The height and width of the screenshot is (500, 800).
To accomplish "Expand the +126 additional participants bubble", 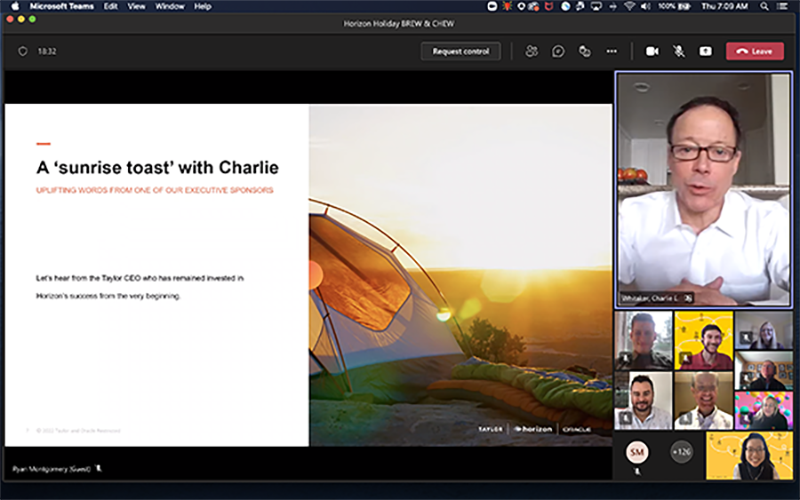I will (681, 452).
